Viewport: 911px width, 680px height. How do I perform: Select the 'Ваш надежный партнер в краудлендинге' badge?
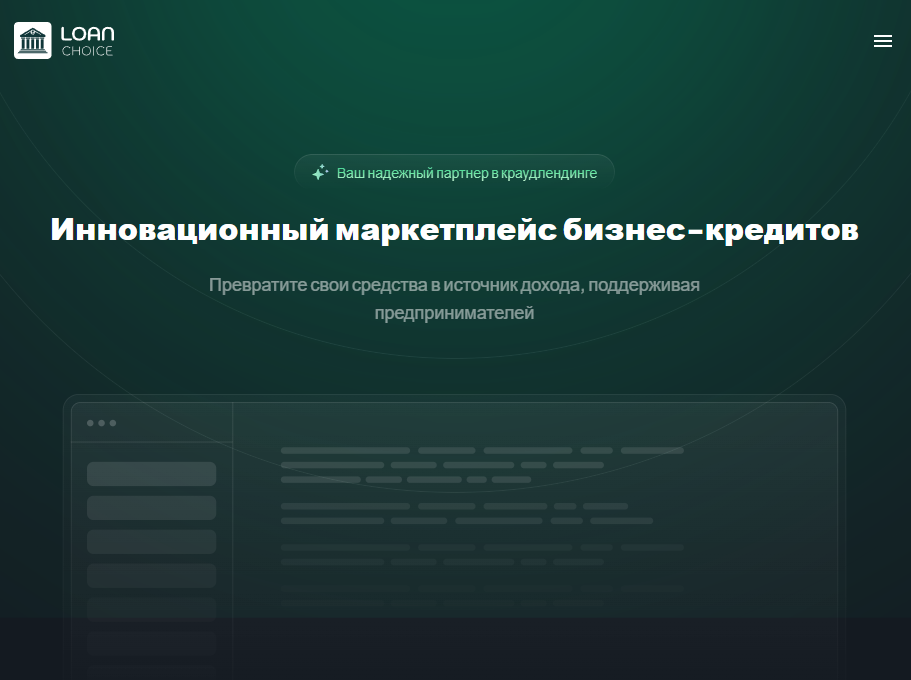tap(455, 173)
